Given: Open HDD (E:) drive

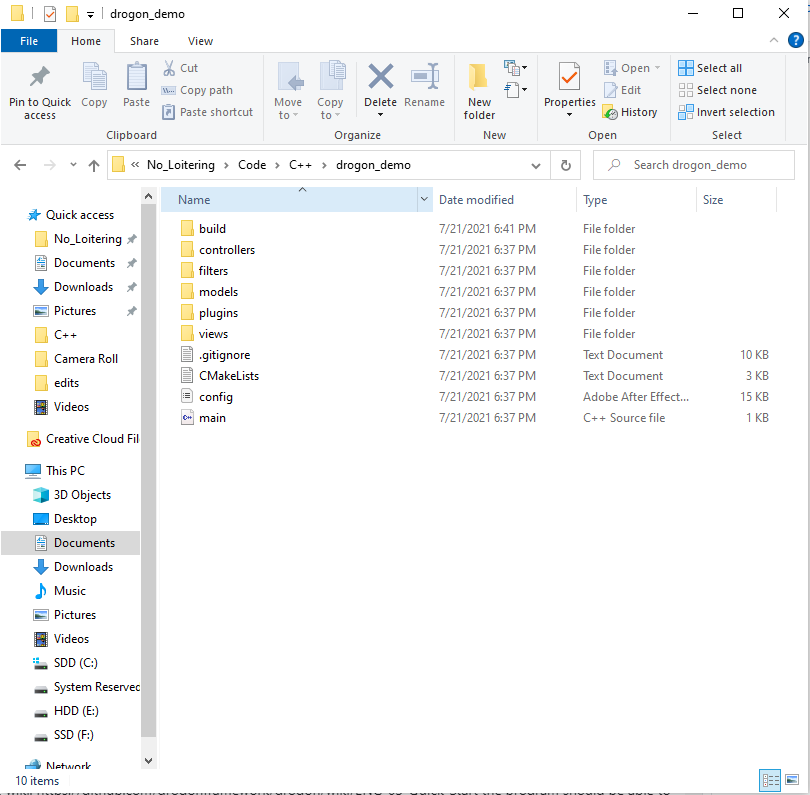Looking at the screenshot, I should click(66, 711).
